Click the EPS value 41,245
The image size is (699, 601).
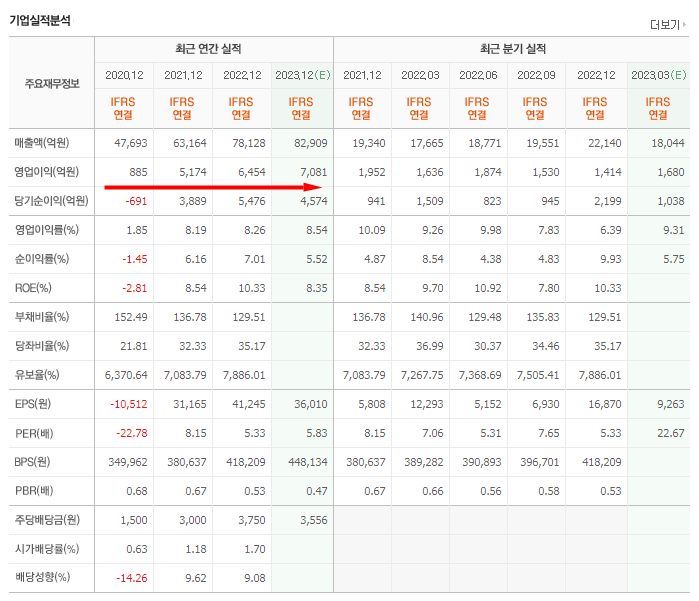pos(249,404)
